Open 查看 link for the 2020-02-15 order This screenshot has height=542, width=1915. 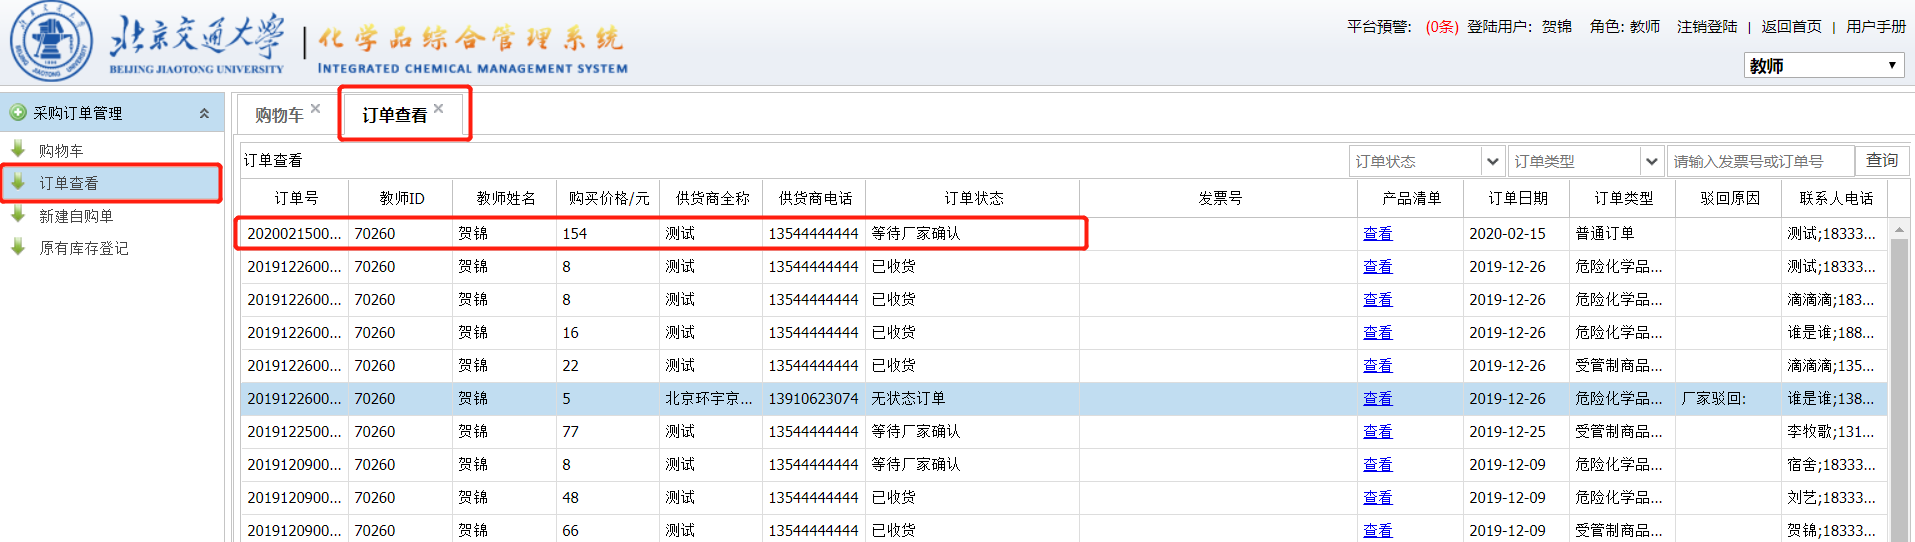[1377, 233]
